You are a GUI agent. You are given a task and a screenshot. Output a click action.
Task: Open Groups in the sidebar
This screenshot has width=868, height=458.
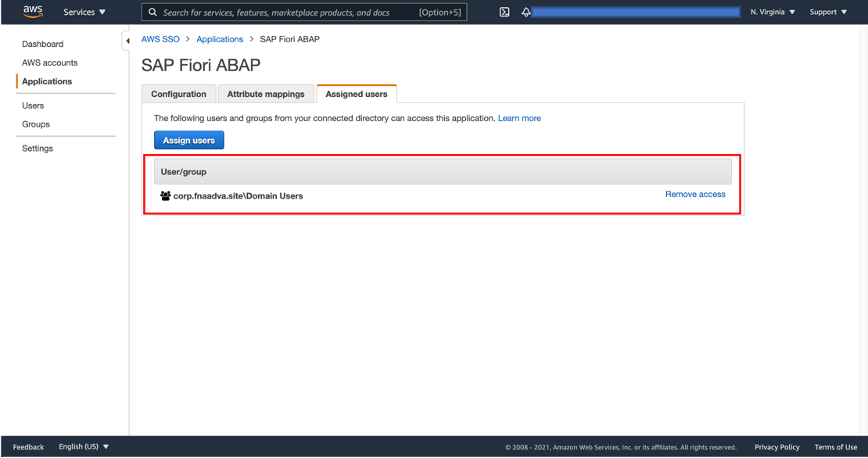point(36,124)
